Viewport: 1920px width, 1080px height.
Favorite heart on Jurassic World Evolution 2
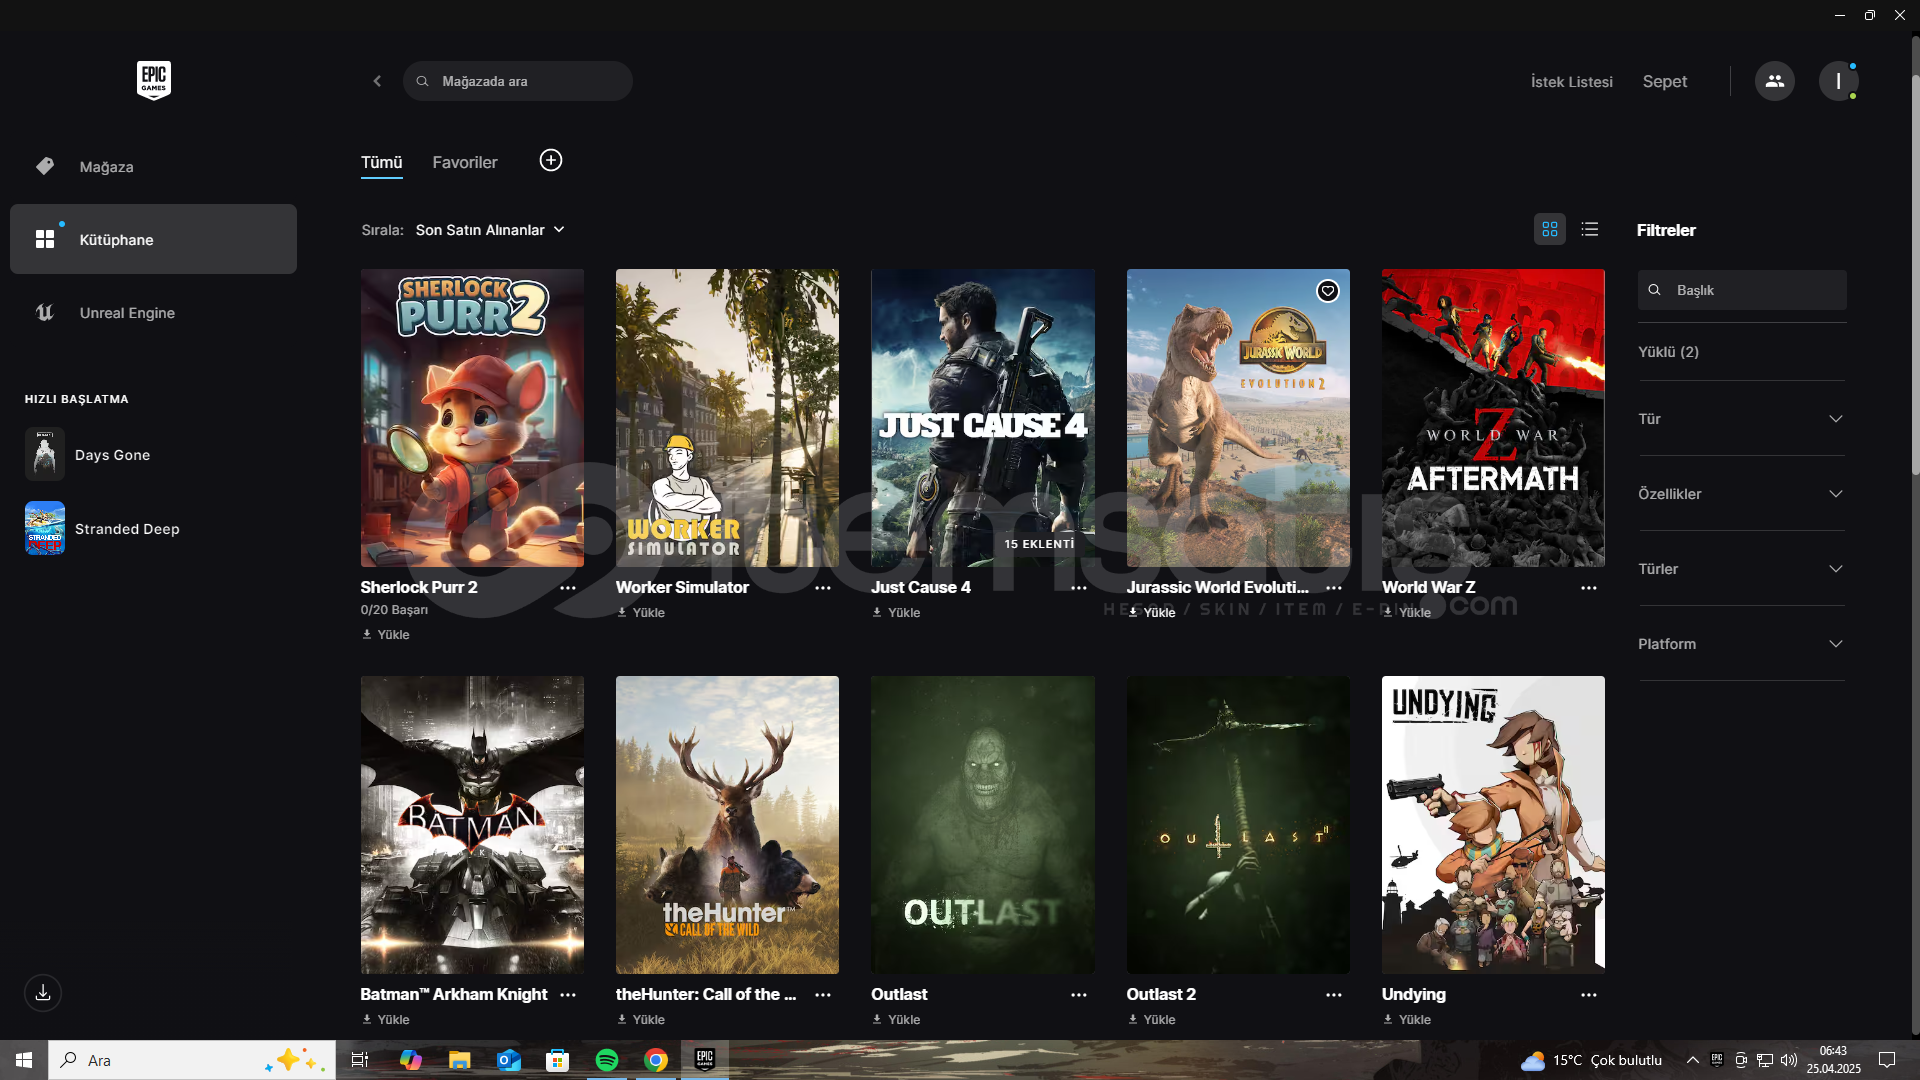[x=1327, y=291]
